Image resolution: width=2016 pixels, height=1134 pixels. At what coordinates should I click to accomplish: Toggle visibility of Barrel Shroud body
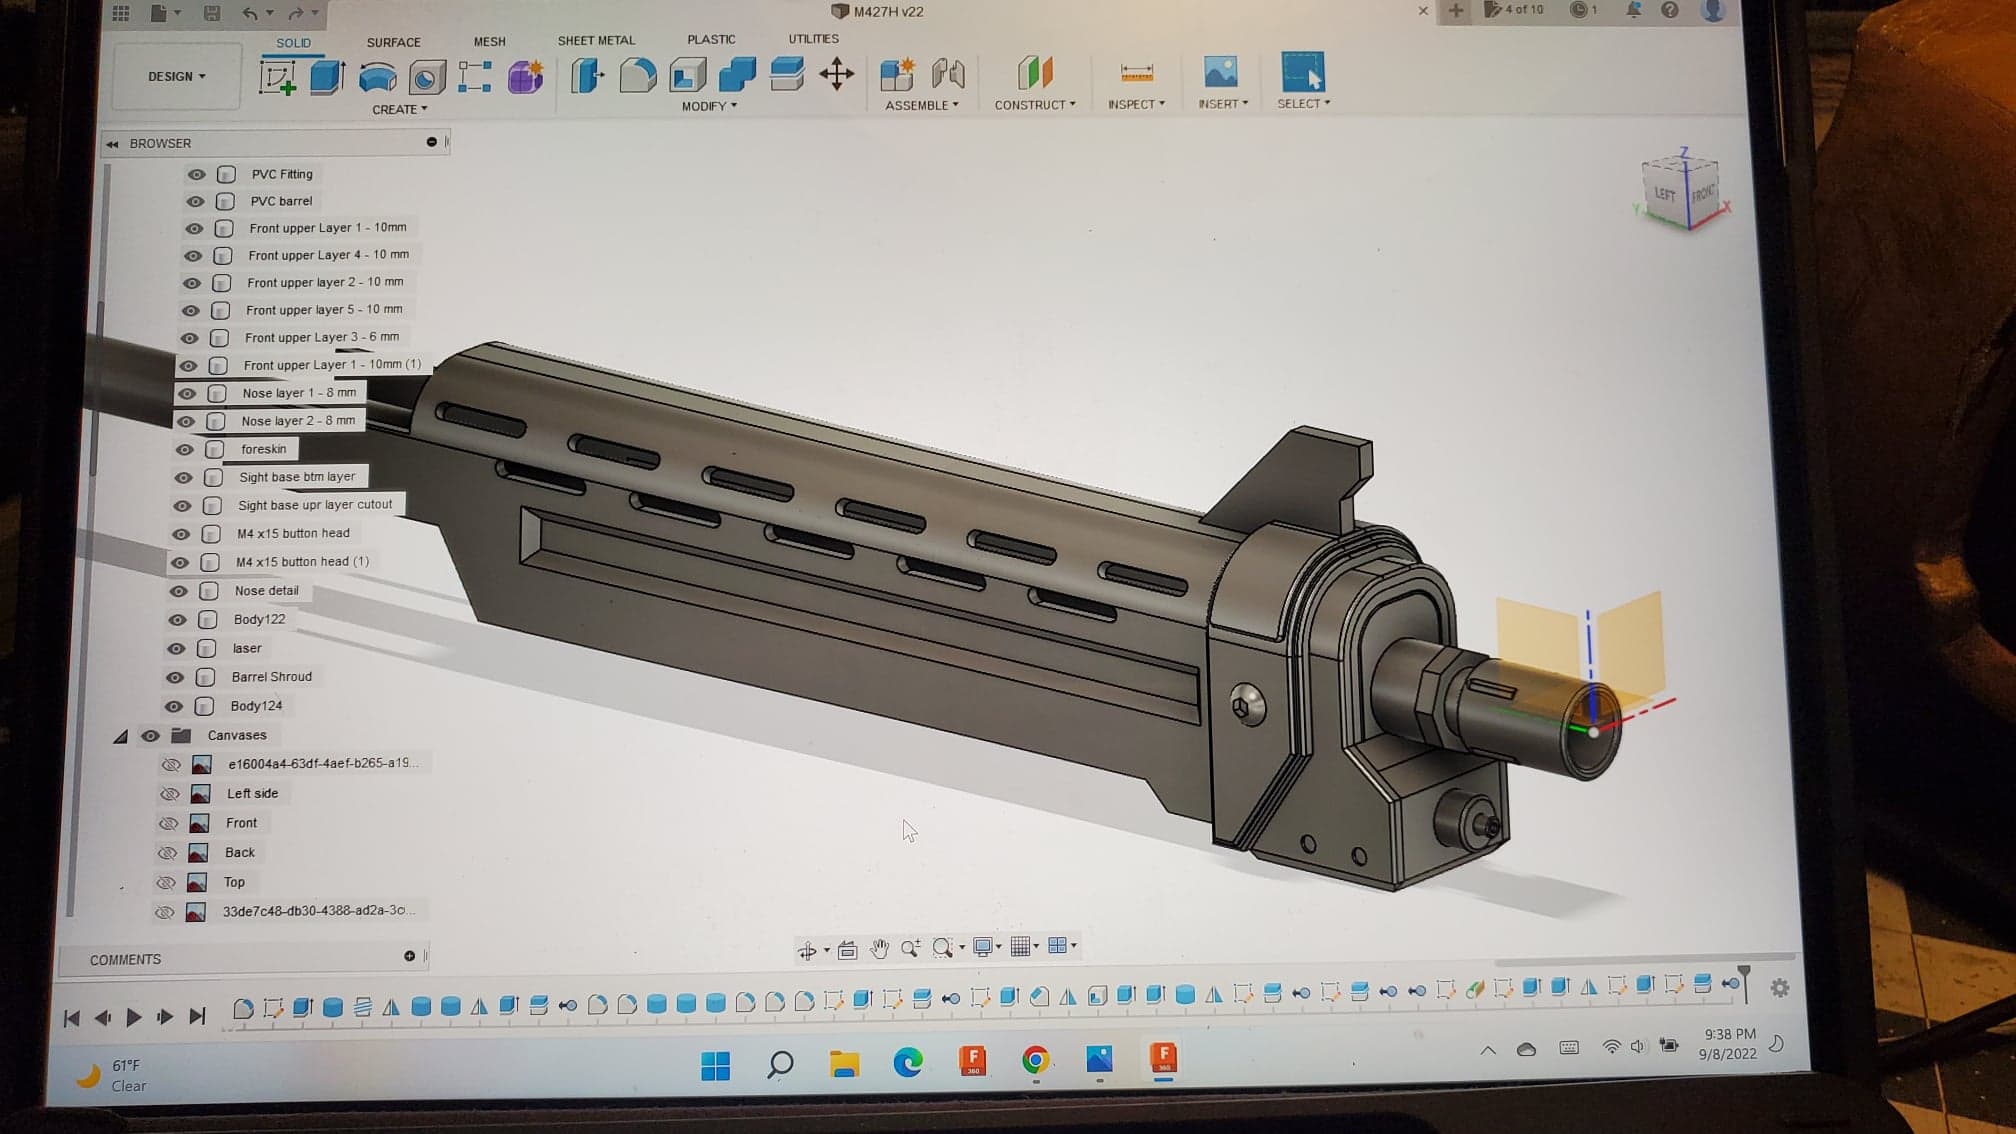click(x=175, y=677)
